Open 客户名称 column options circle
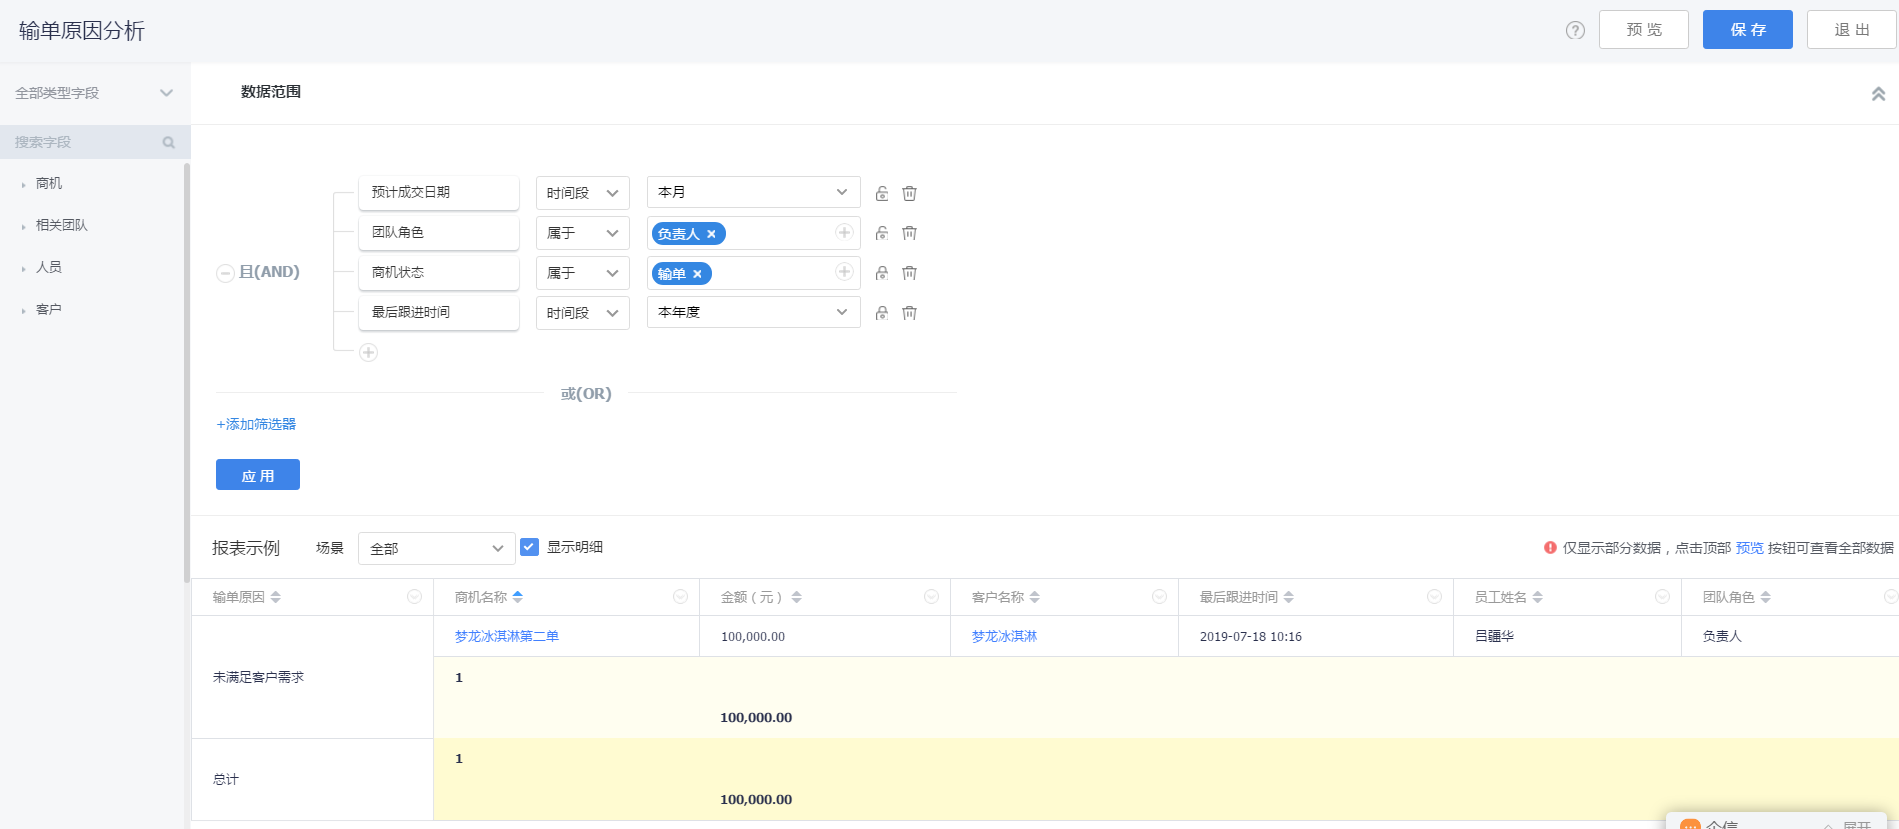The width and height of the screenshot is (1899, 829). [1159, 597]
